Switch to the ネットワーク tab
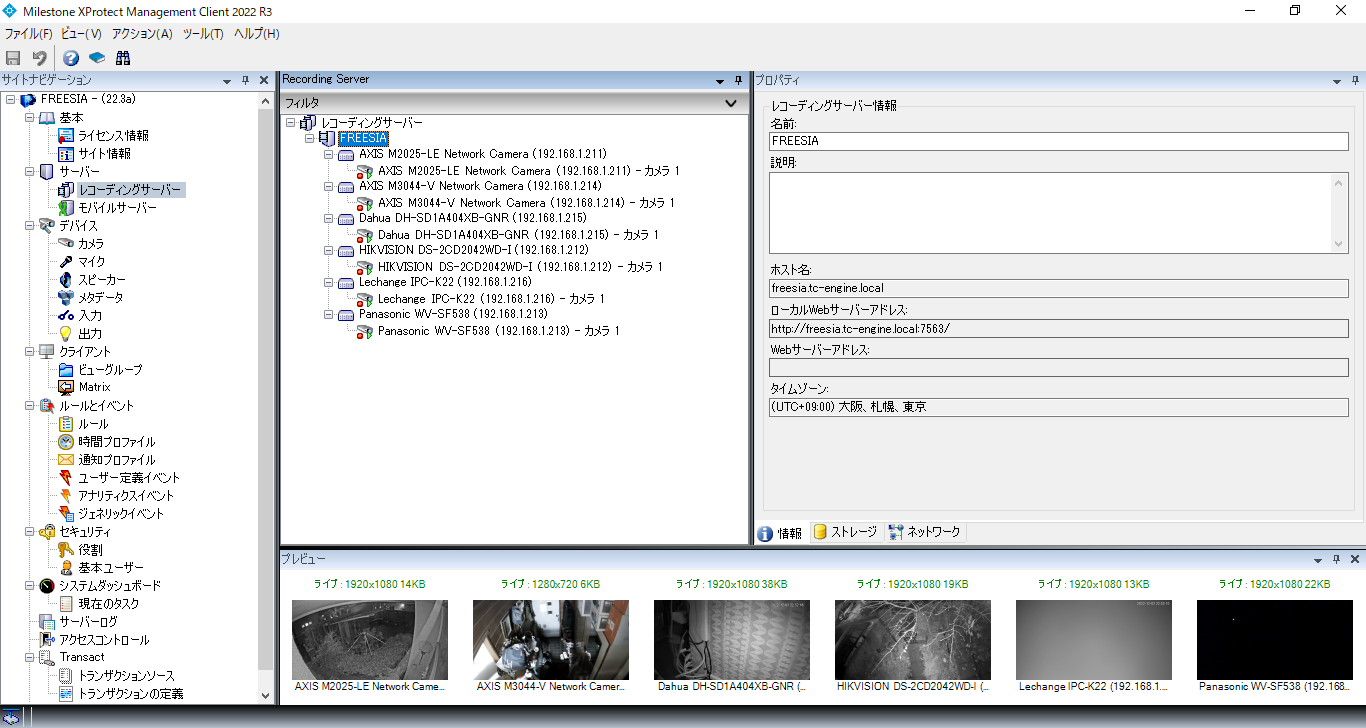The image size is (1366, 728). (x=924, y=532)
